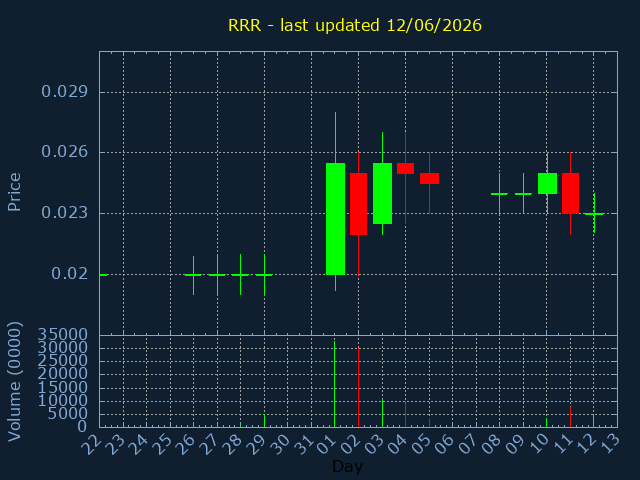Viewport: 640px width, 480px height.
Task: Click the day label 31 on the x-axis
Action: pos(303,444)
